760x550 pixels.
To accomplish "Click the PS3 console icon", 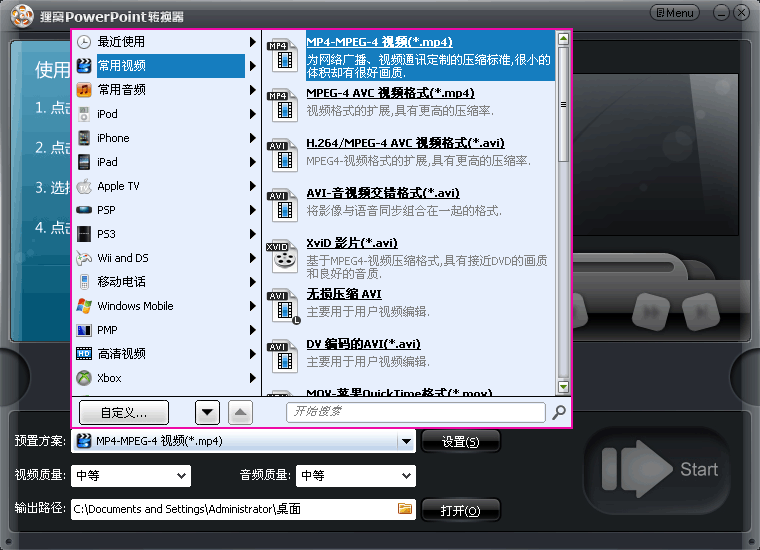I will (x=84, y=234).
